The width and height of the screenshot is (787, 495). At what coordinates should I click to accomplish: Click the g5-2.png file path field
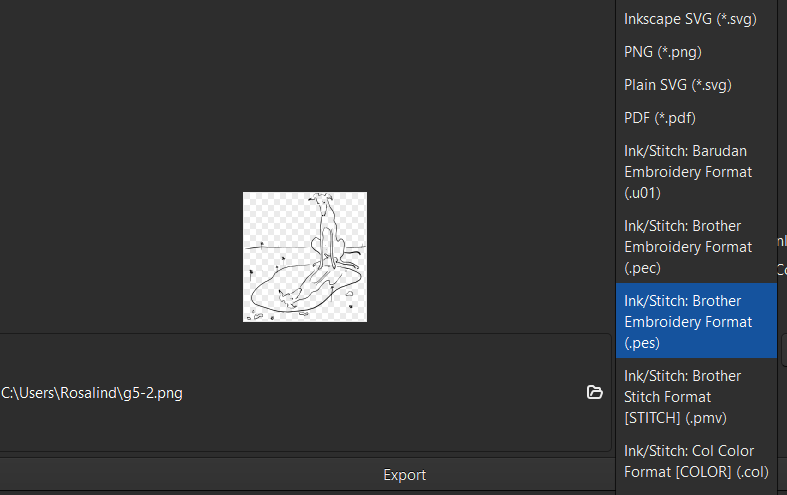coord(290,393)
